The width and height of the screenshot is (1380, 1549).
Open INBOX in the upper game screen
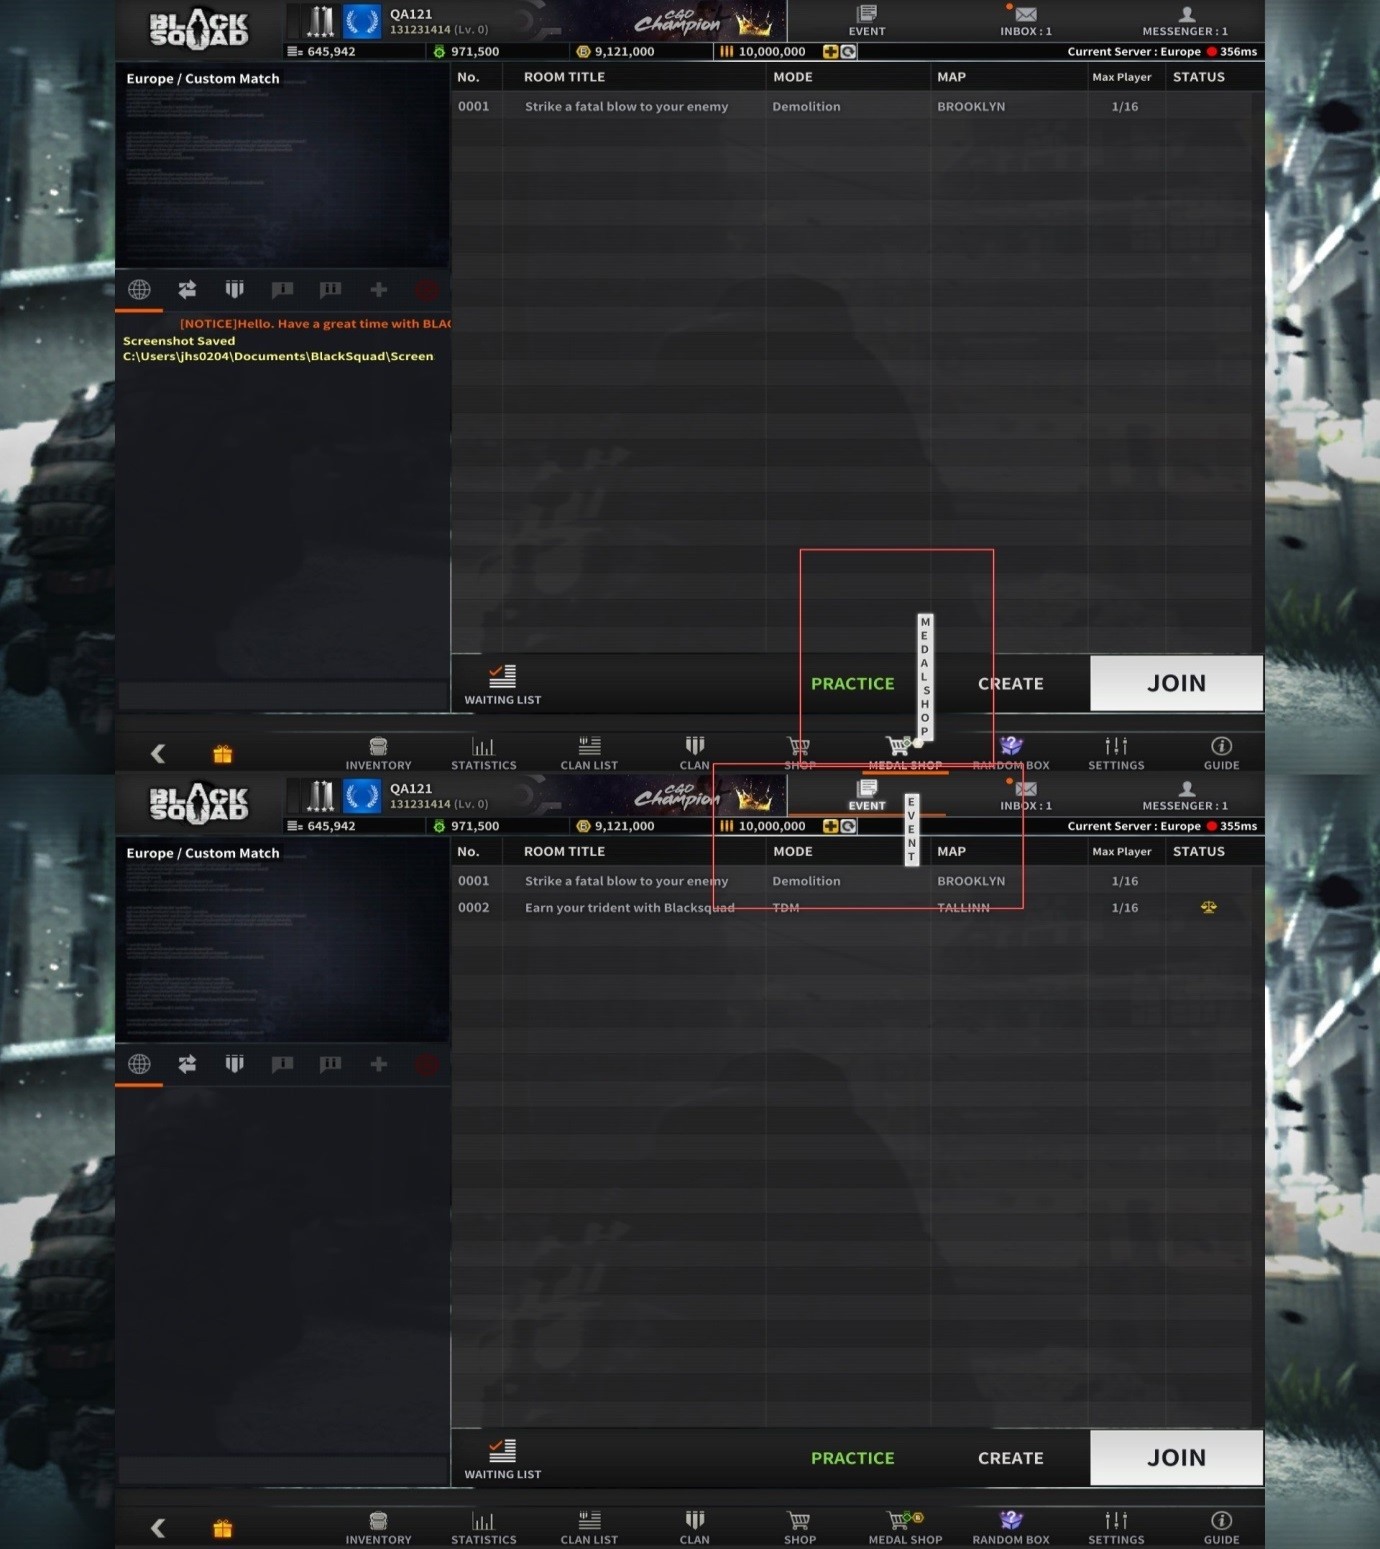pos(1026,20)
